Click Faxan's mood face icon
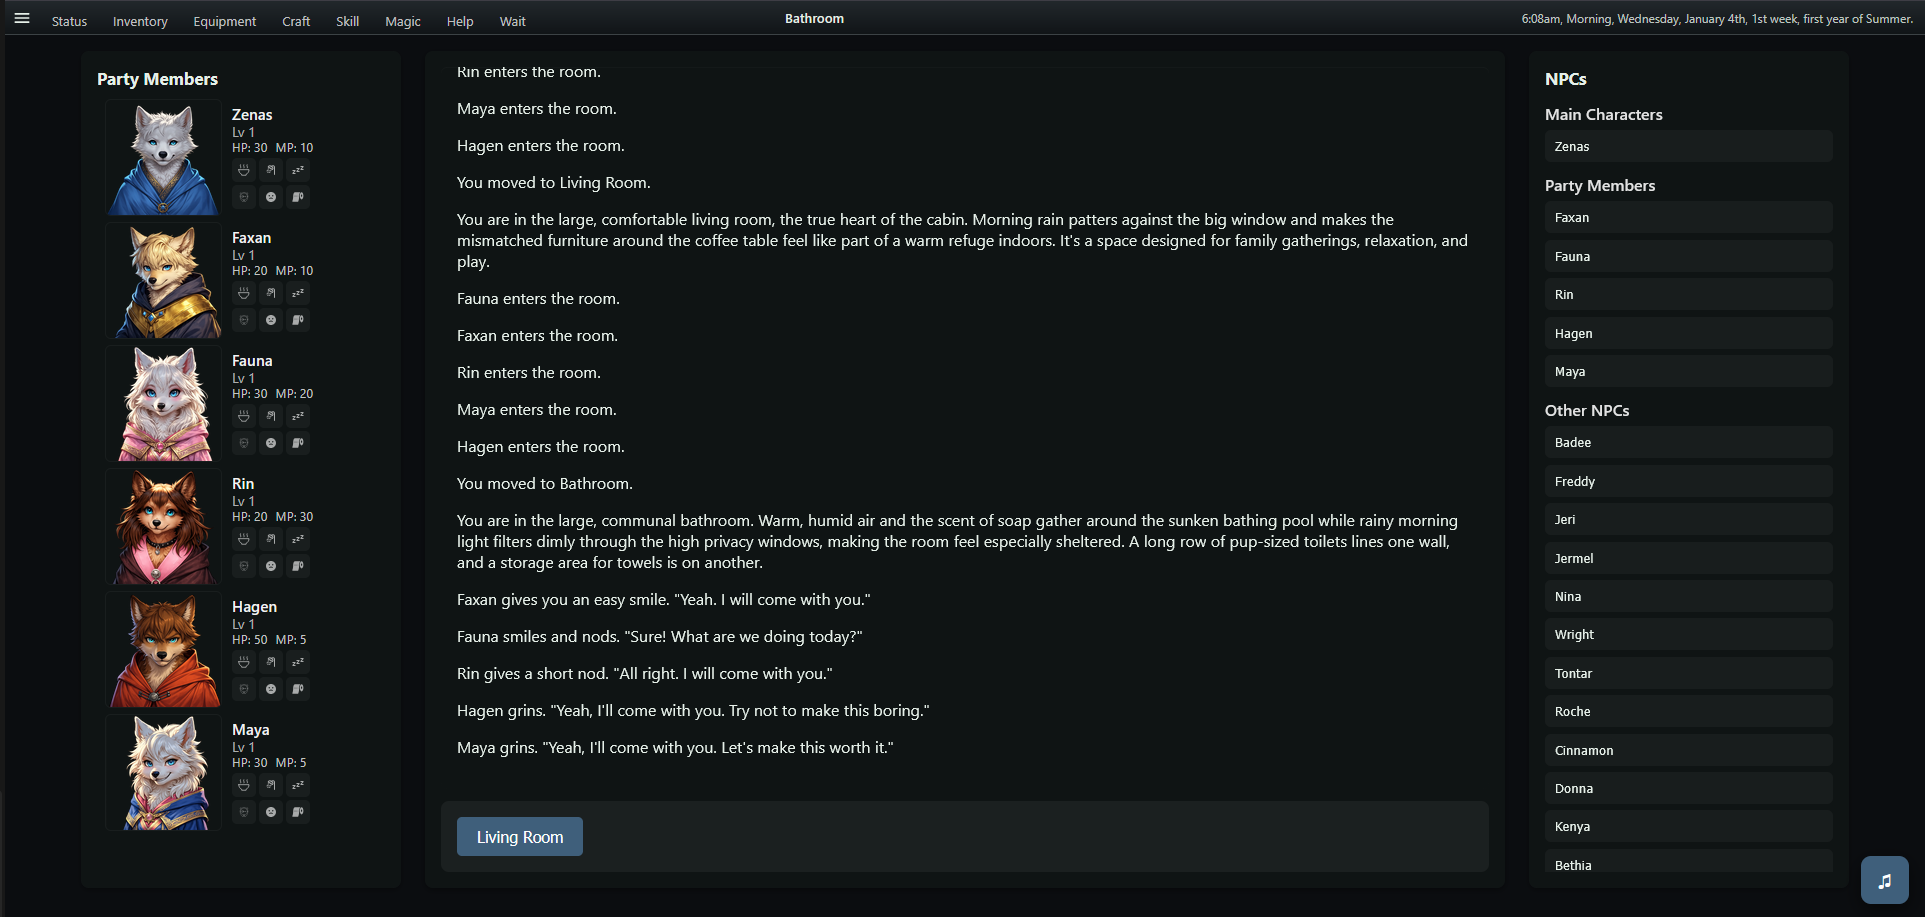1925x917 pixels. point(271,320)
